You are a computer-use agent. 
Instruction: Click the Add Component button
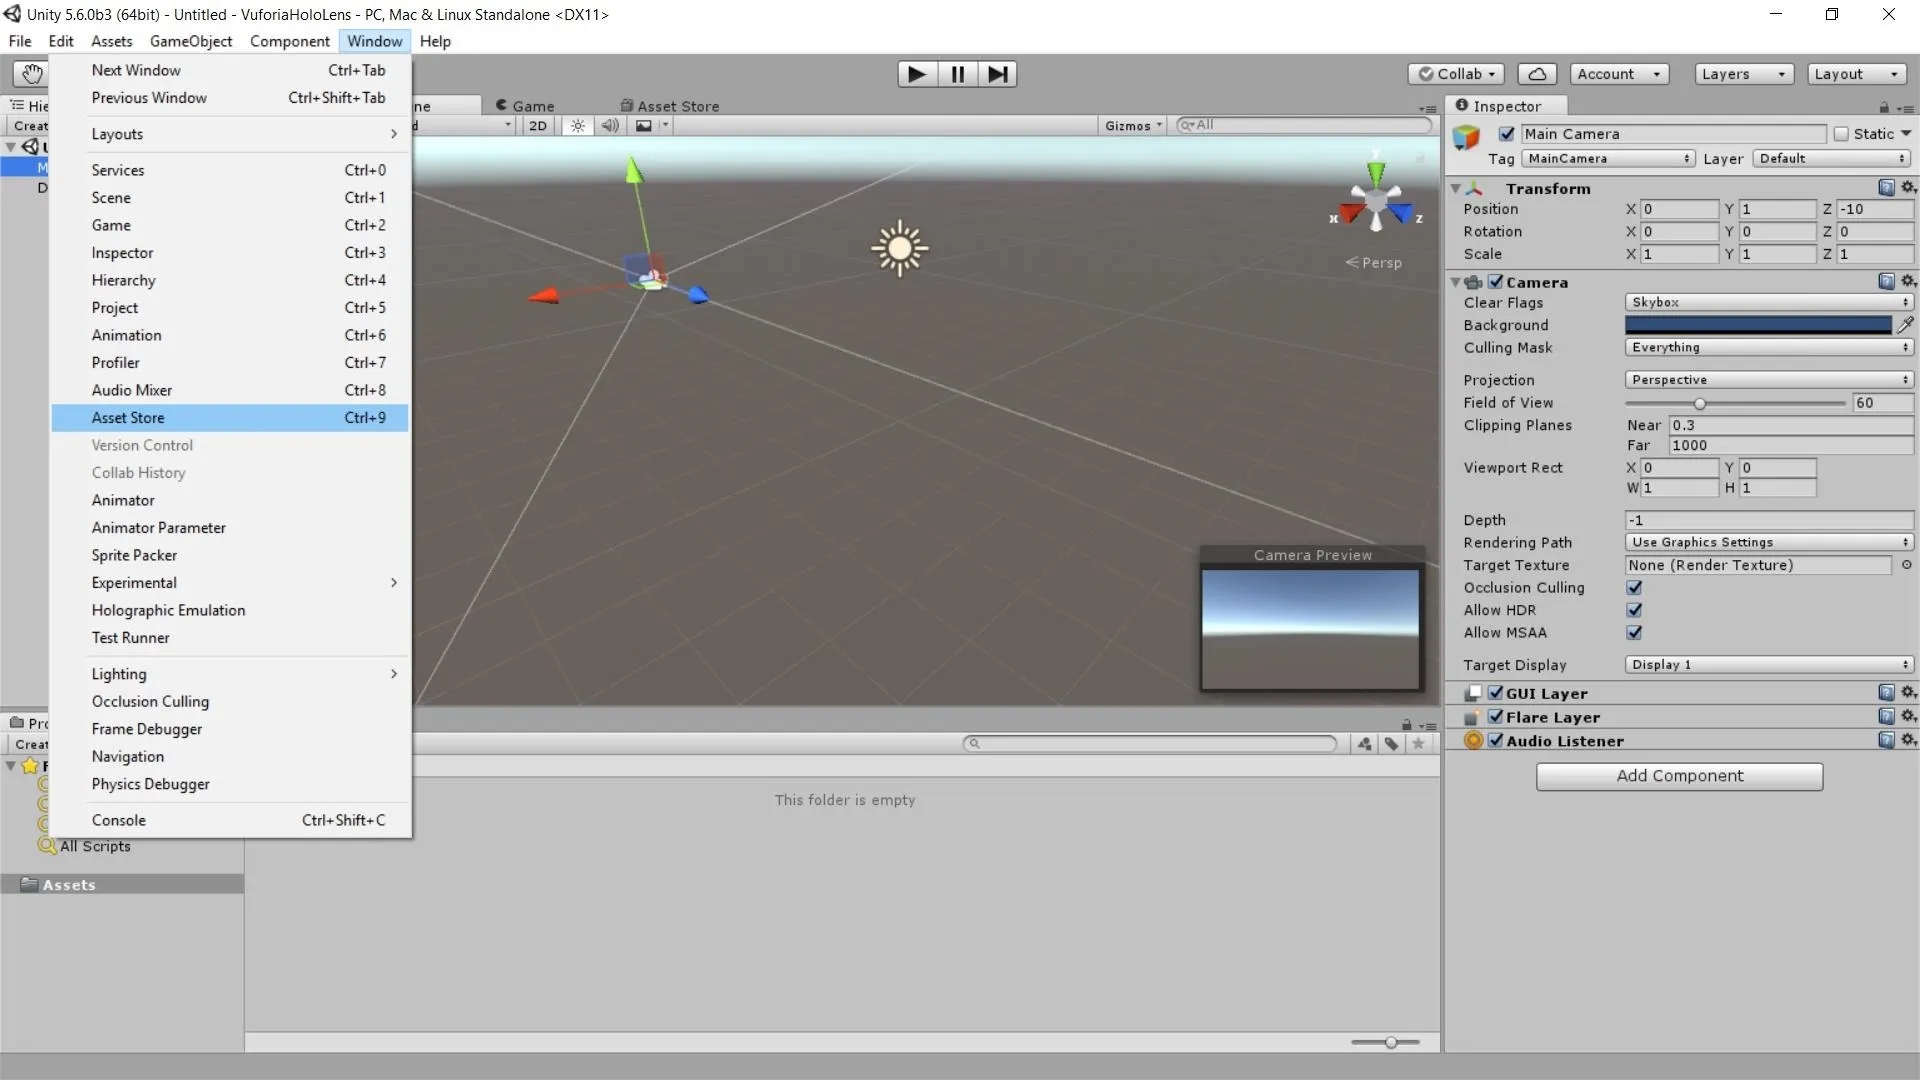coord(1680,776)
